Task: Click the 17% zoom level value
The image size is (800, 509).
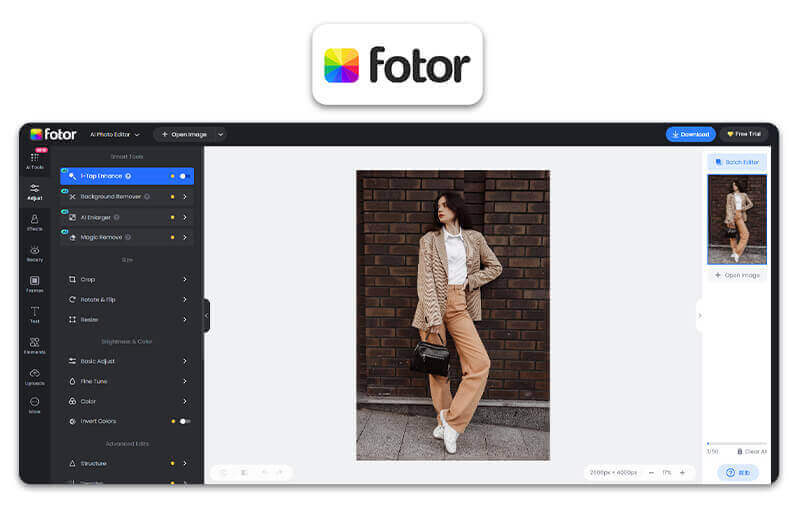Action: [666, 473]
